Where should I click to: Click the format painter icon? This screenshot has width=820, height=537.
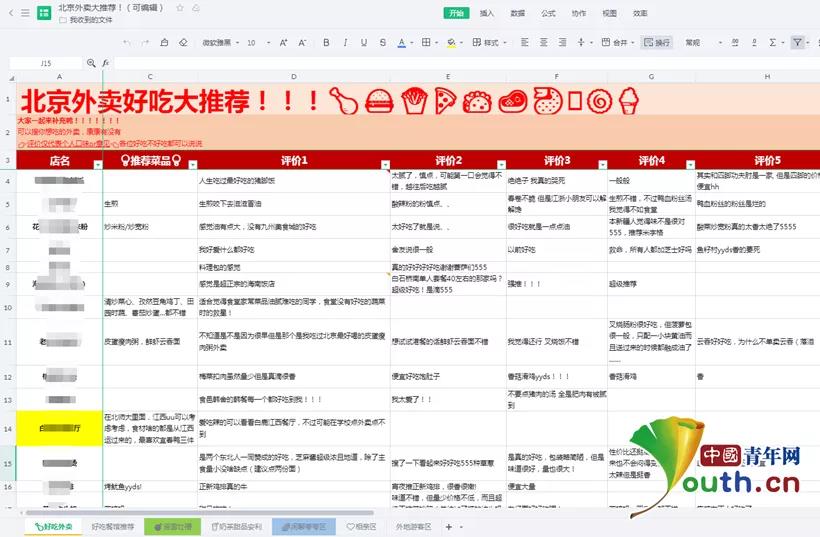pos(164,43)
